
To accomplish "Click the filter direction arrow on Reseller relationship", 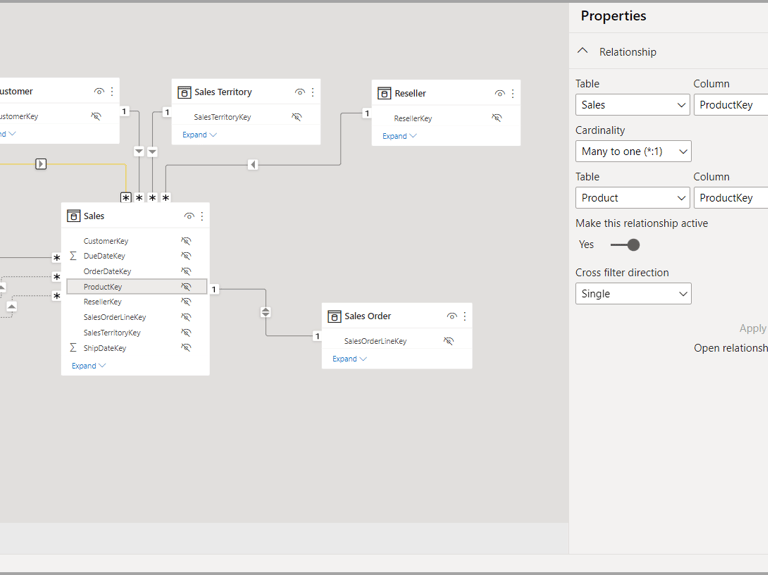I will pos(253,164).
